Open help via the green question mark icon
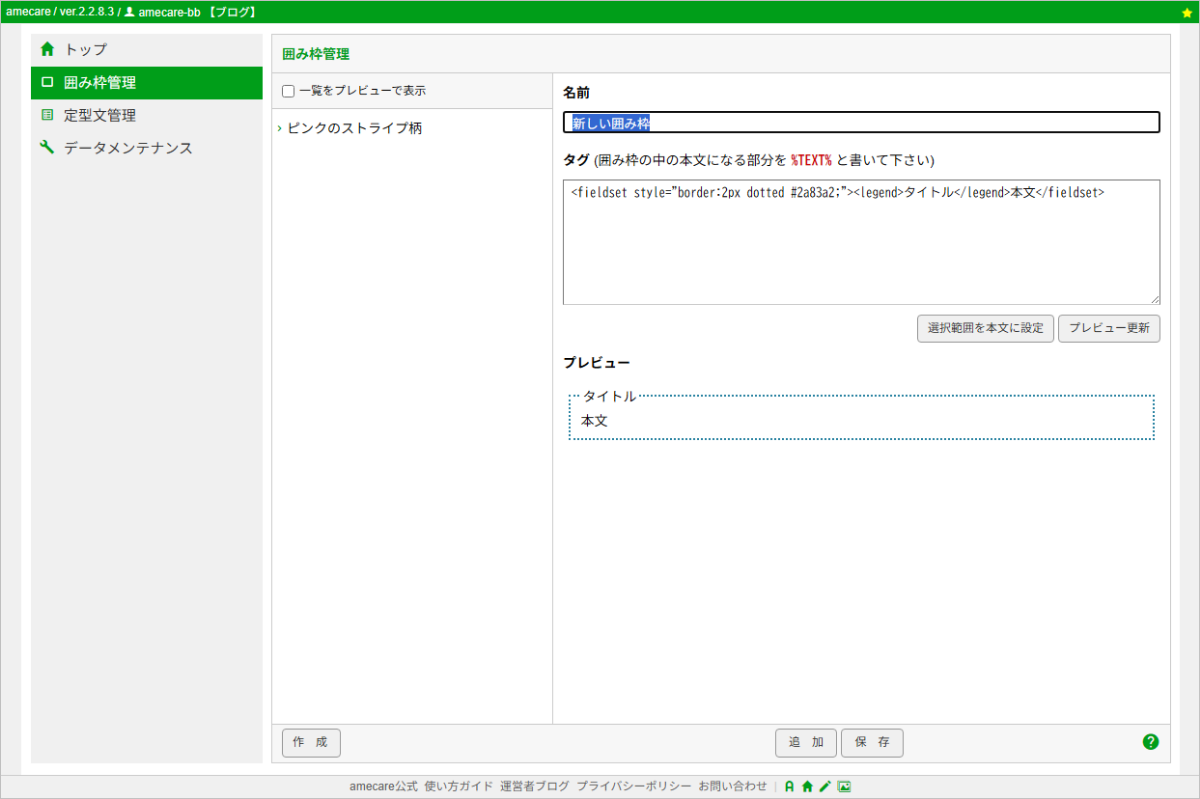Screen dimensions: 1200x799 pyautogui.click(x=1150, y=742)
